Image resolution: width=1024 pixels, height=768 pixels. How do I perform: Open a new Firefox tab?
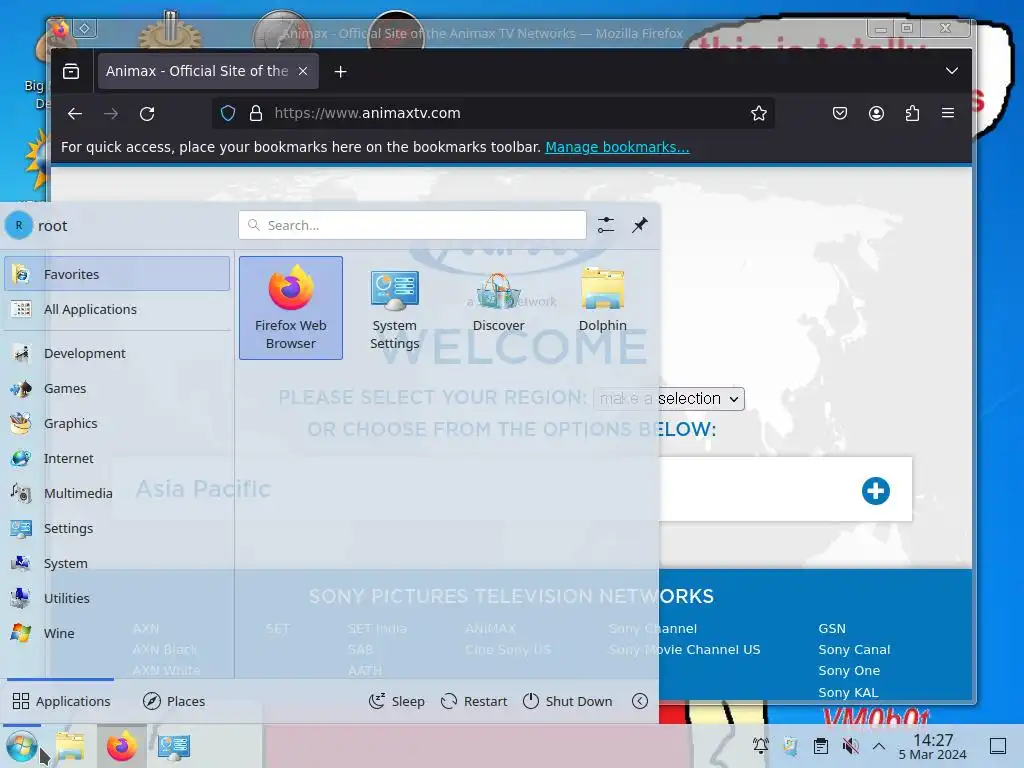[340, 71]
